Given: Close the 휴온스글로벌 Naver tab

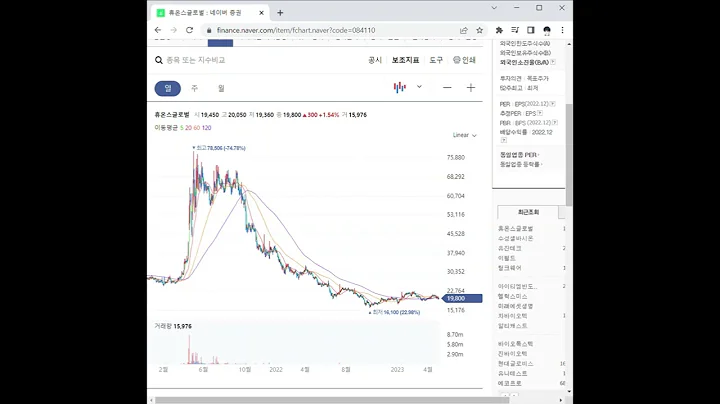Looking at the screenshot, I should 261,13.
